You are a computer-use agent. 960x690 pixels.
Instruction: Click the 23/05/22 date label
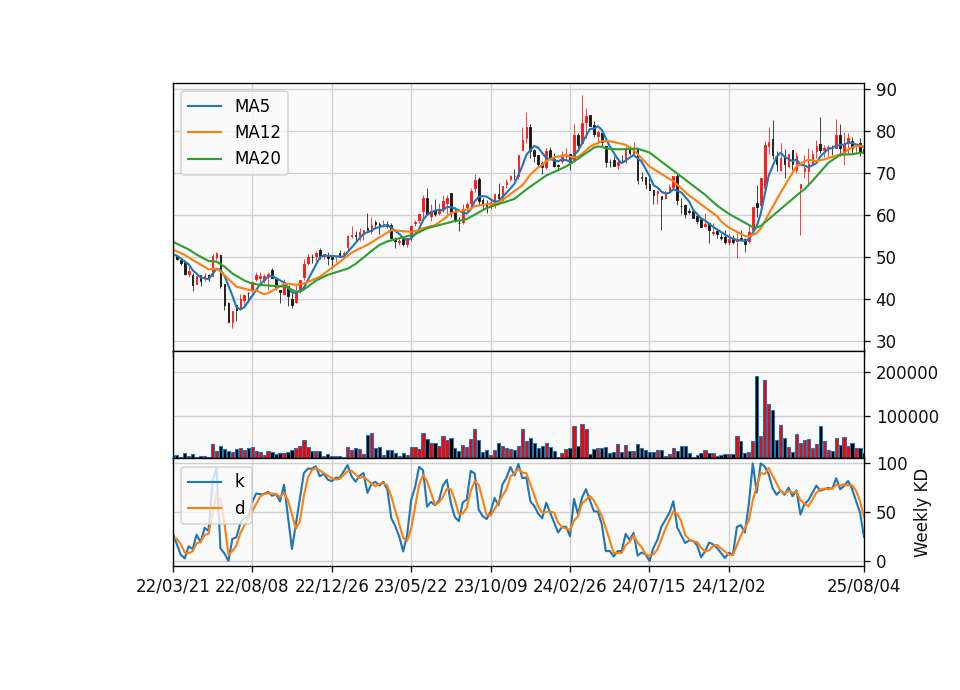(411, 586)
